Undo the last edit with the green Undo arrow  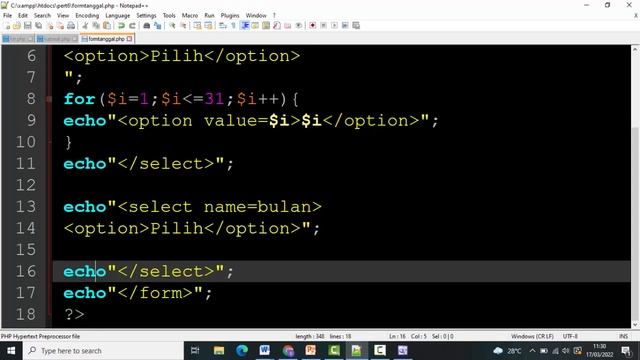[x=121, y=25]
